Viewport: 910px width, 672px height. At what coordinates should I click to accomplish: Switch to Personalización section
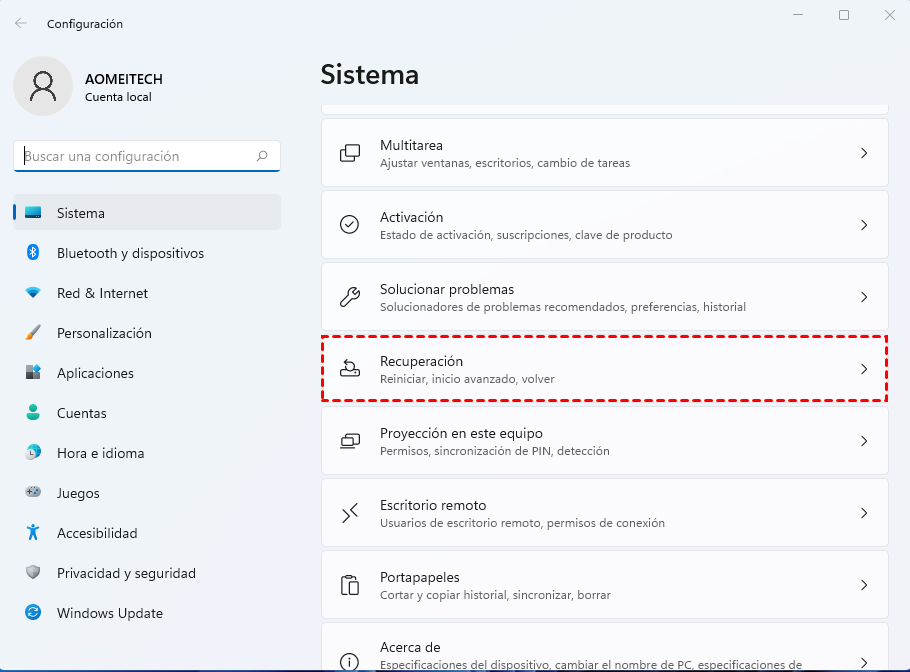(x=104, y=333)
